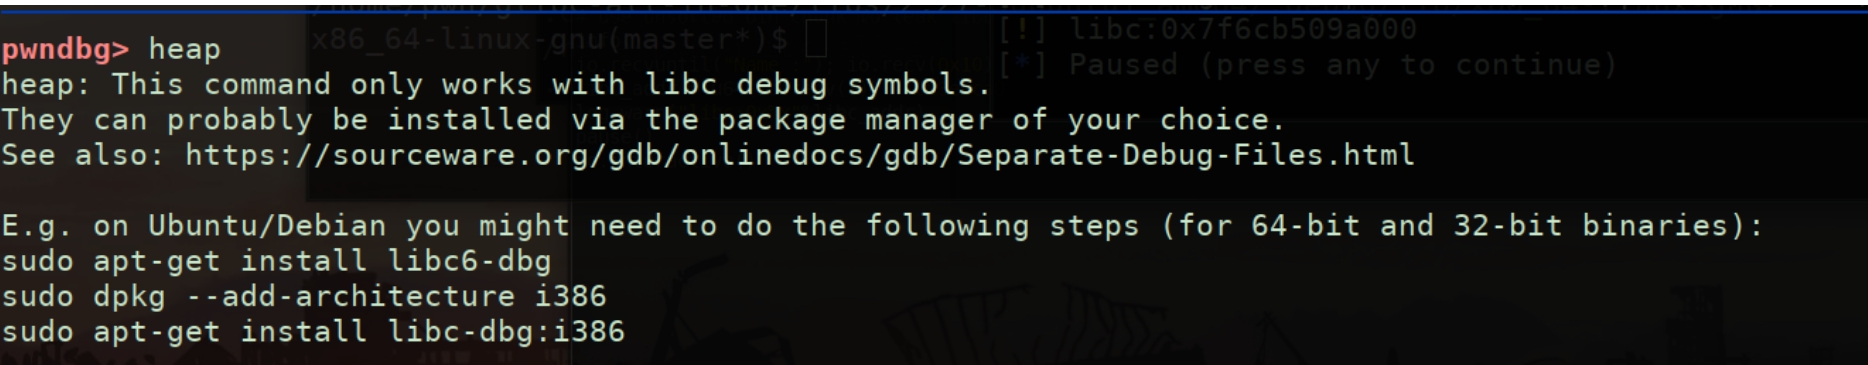Click the faded [*] marker before Paused
The height and width of the screenshot is (365, 1868).
(x=1023, y=65)
